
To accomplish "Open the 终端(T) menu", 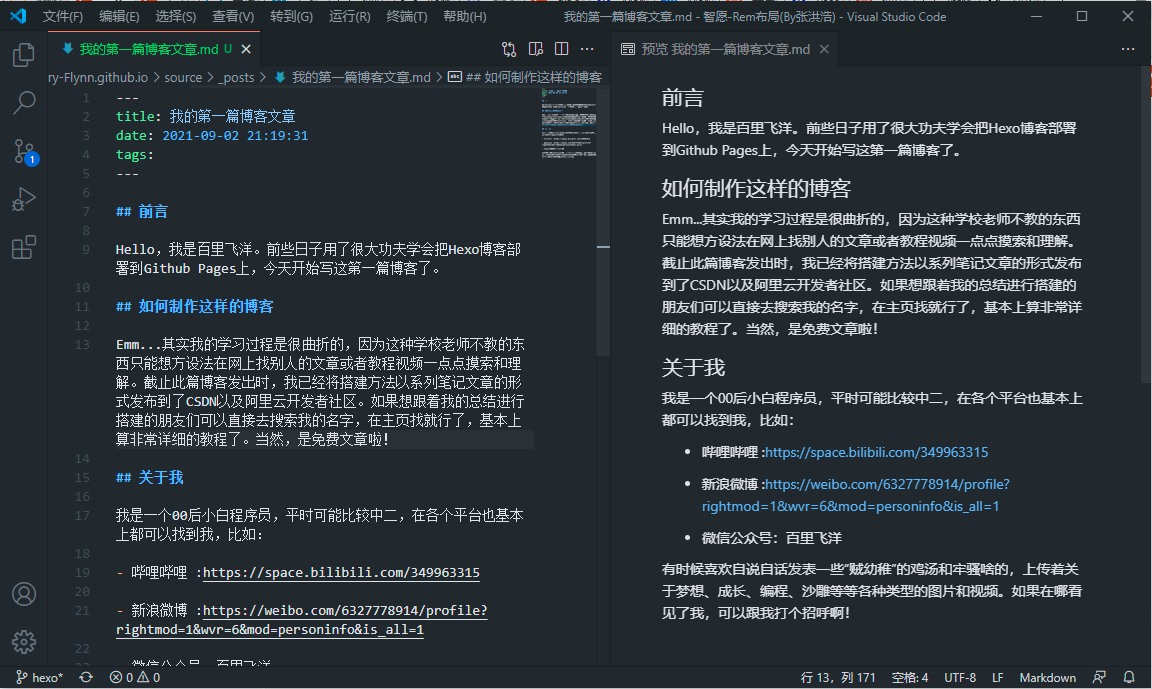I will (406, 16).
